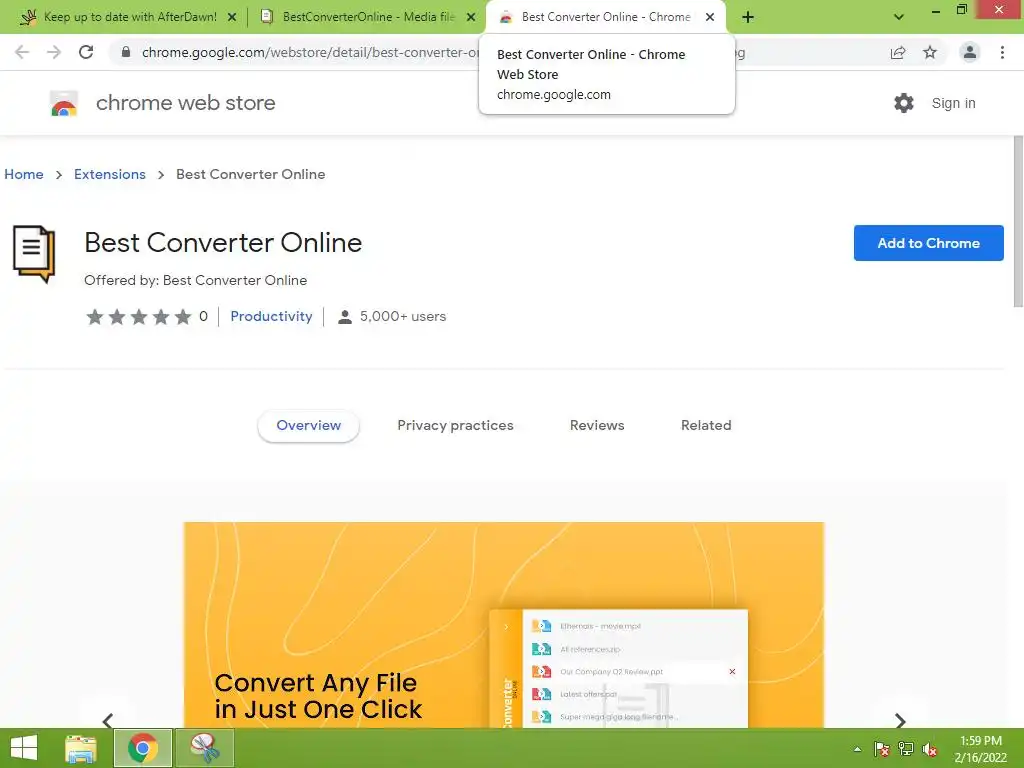
Task: Click the Convert Any File promo screenshot
Action: pyautogui.click(x=504, y=625)
